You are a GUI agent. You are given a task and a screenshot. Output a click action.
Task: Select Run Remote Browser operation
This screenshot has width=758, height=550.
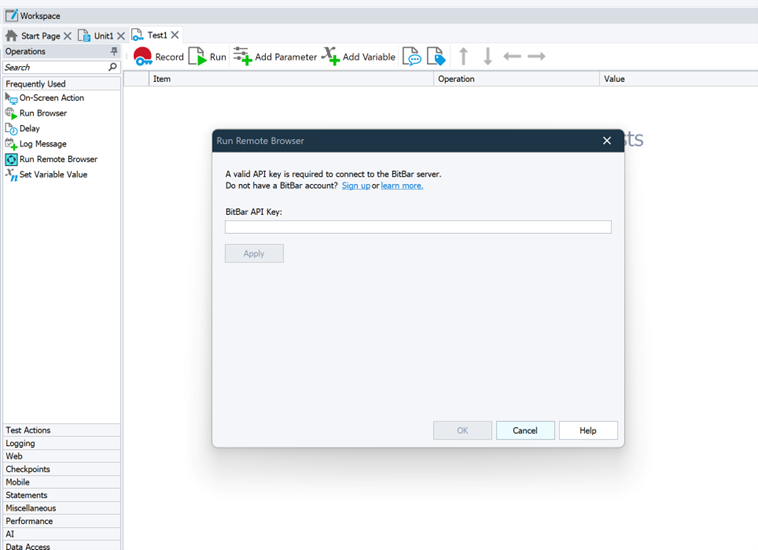click(x=51, y=159)
